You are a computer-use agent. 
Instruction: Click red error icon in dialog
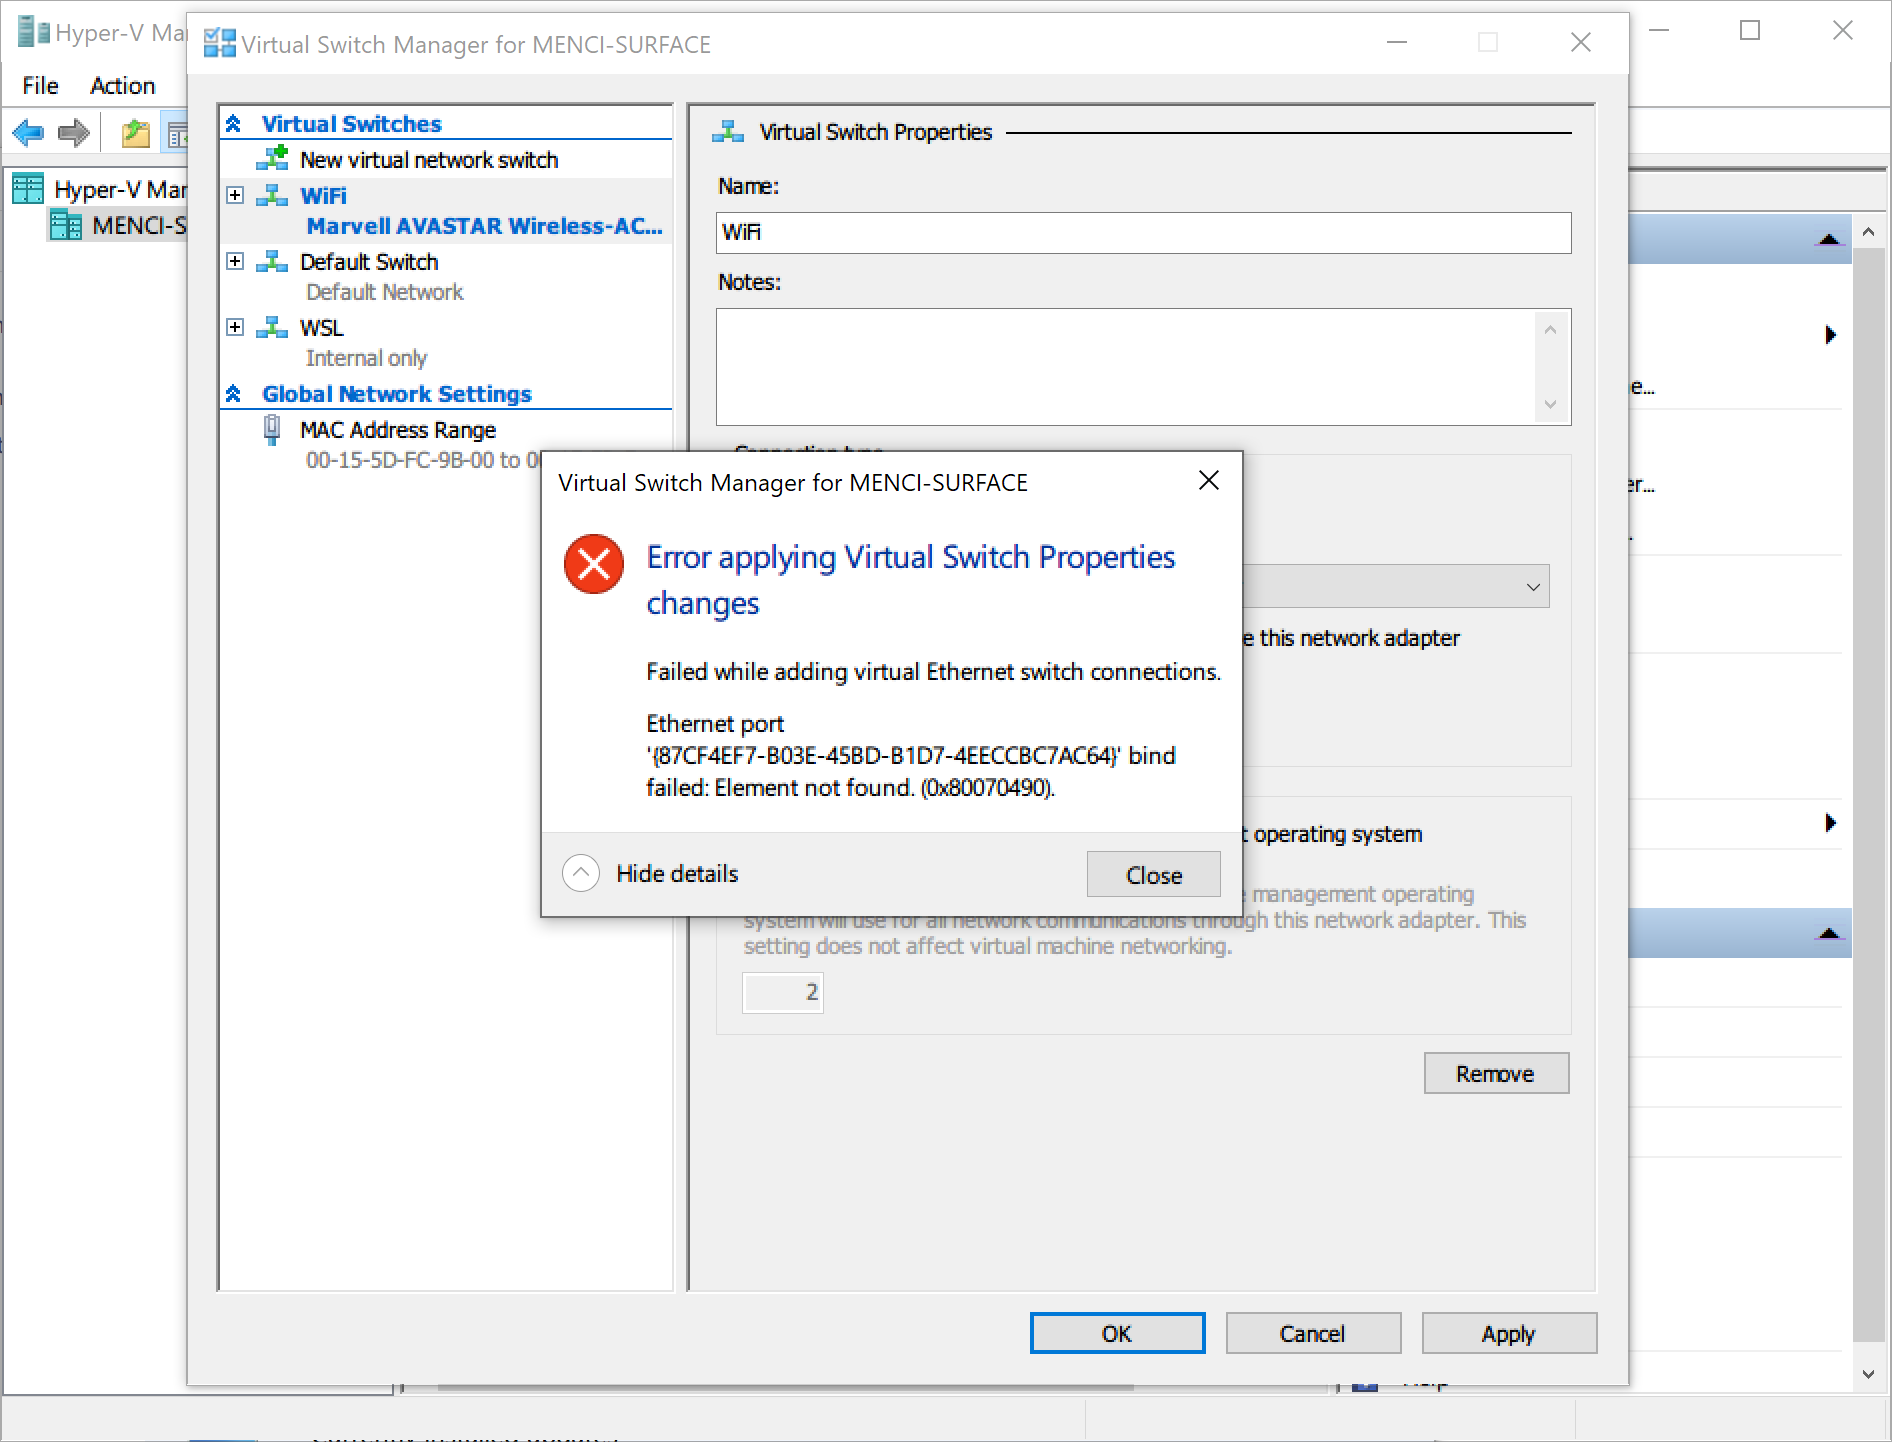(594, 564)
